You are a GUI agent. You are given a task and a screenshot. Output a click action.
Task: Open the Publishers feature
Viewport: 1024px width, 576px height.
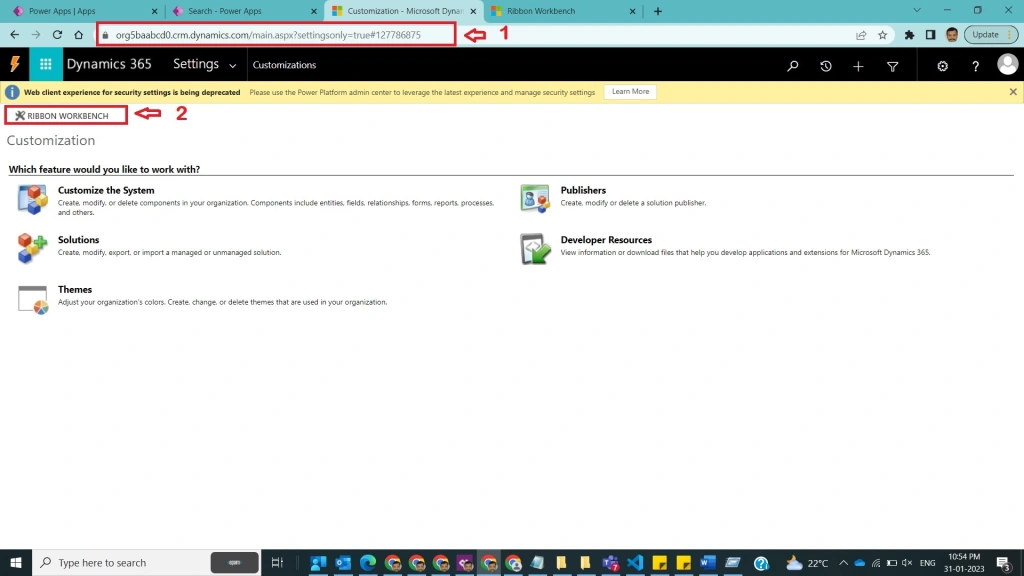(x=583, y=190)
